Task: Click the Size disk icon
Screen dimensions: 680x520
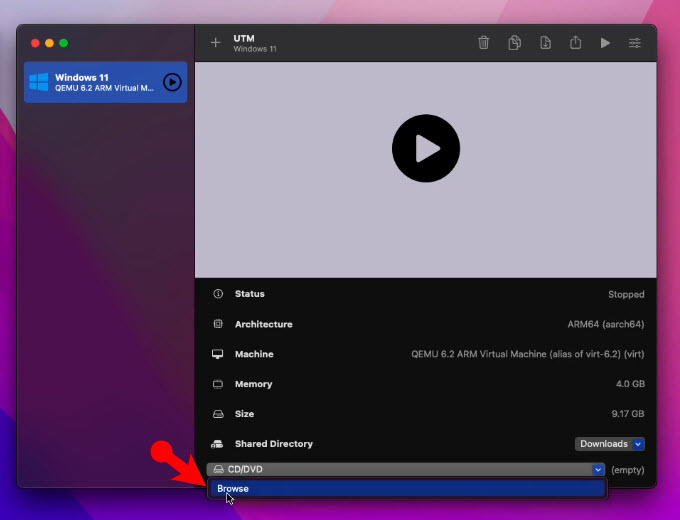Action: coord(218,414)
